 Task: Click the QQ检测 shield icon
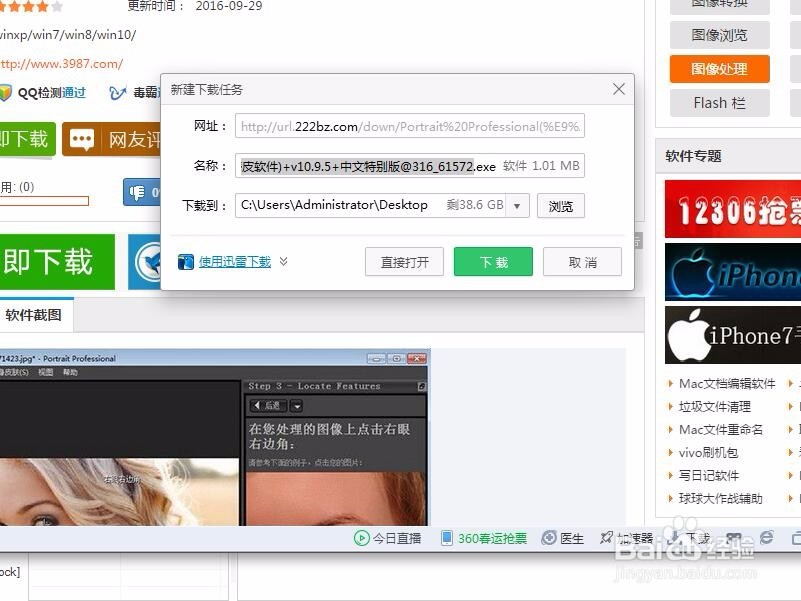5,93
